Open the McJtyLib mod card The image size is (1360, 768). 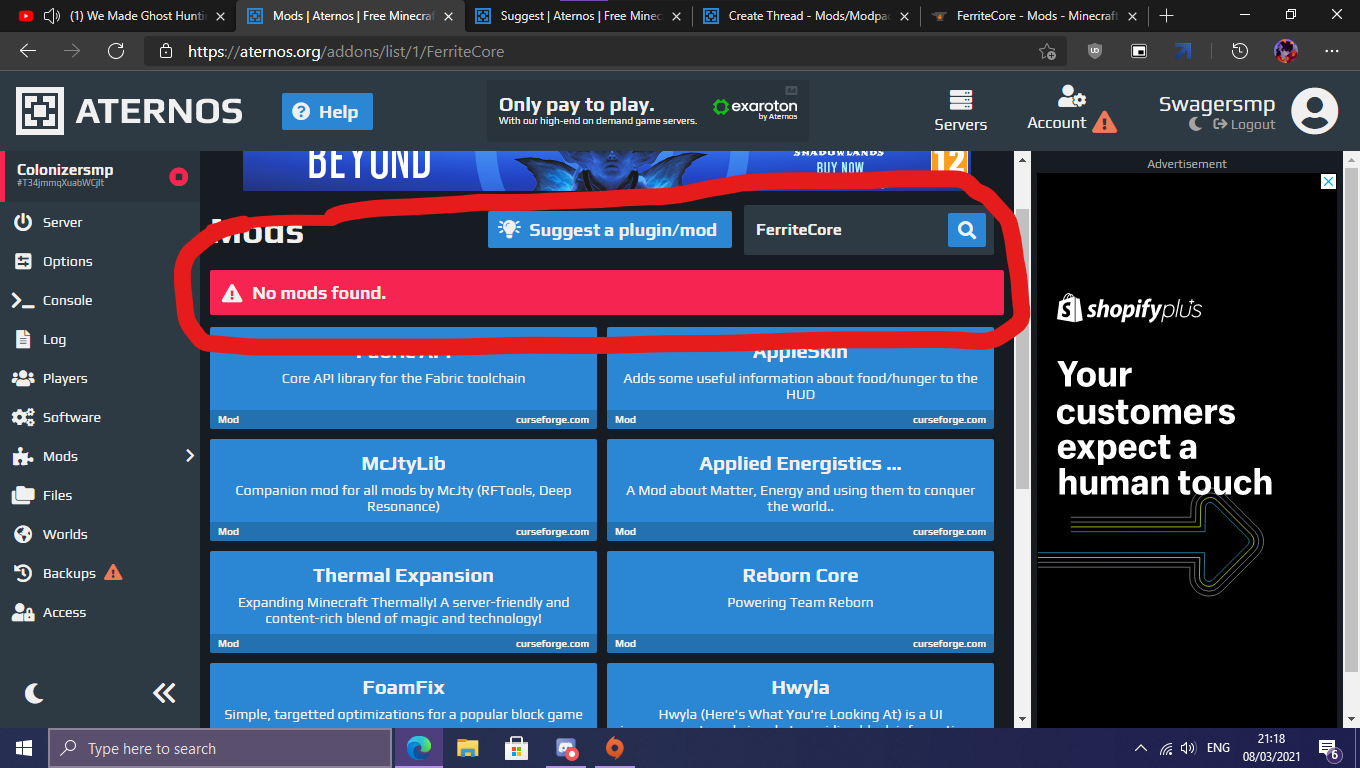pyautogui.click(x=403, y=490)
